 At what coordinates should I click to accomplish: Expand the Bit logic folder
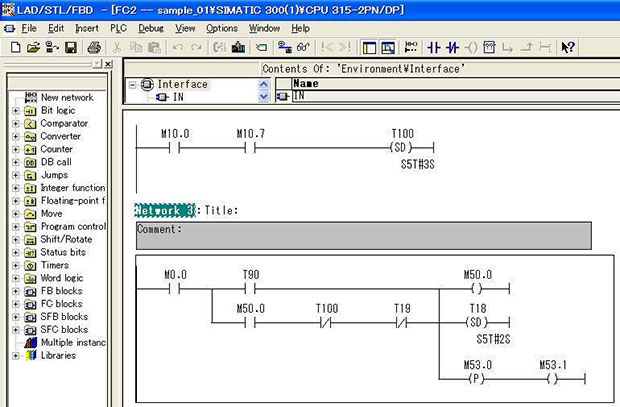click(x=15, y=111)
